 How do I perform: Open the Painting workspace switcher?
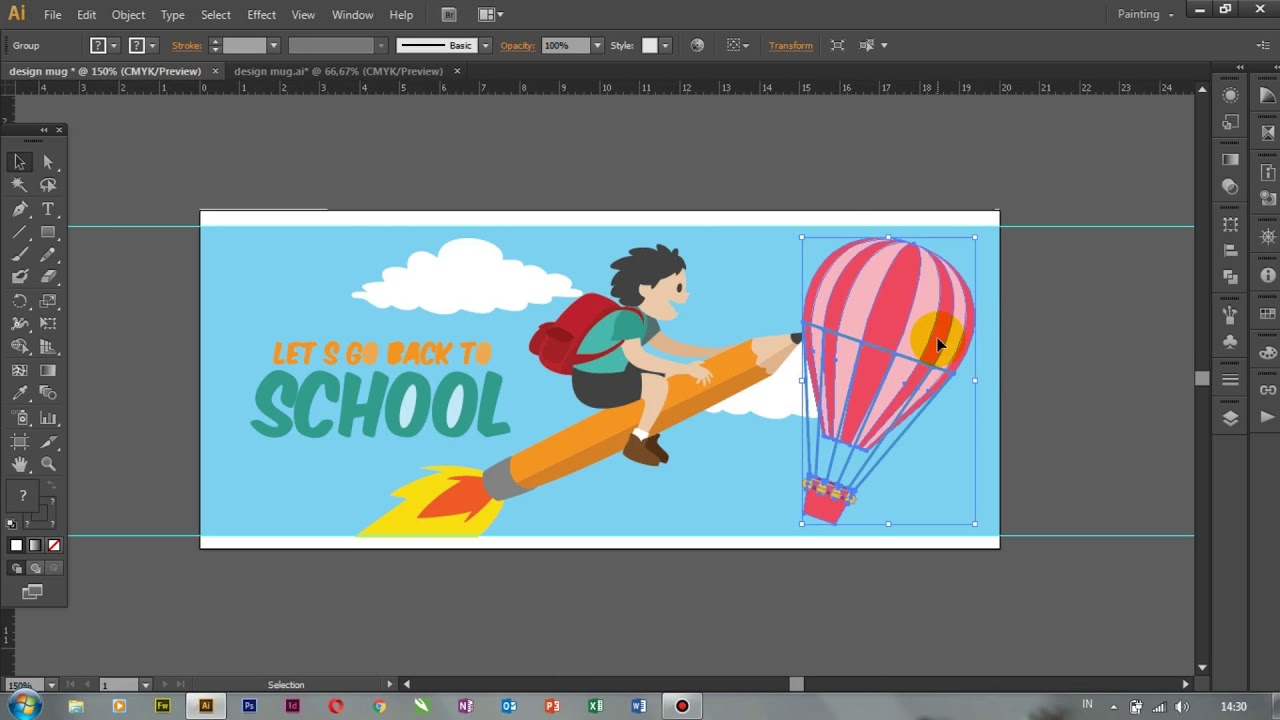click(1145, 14)
